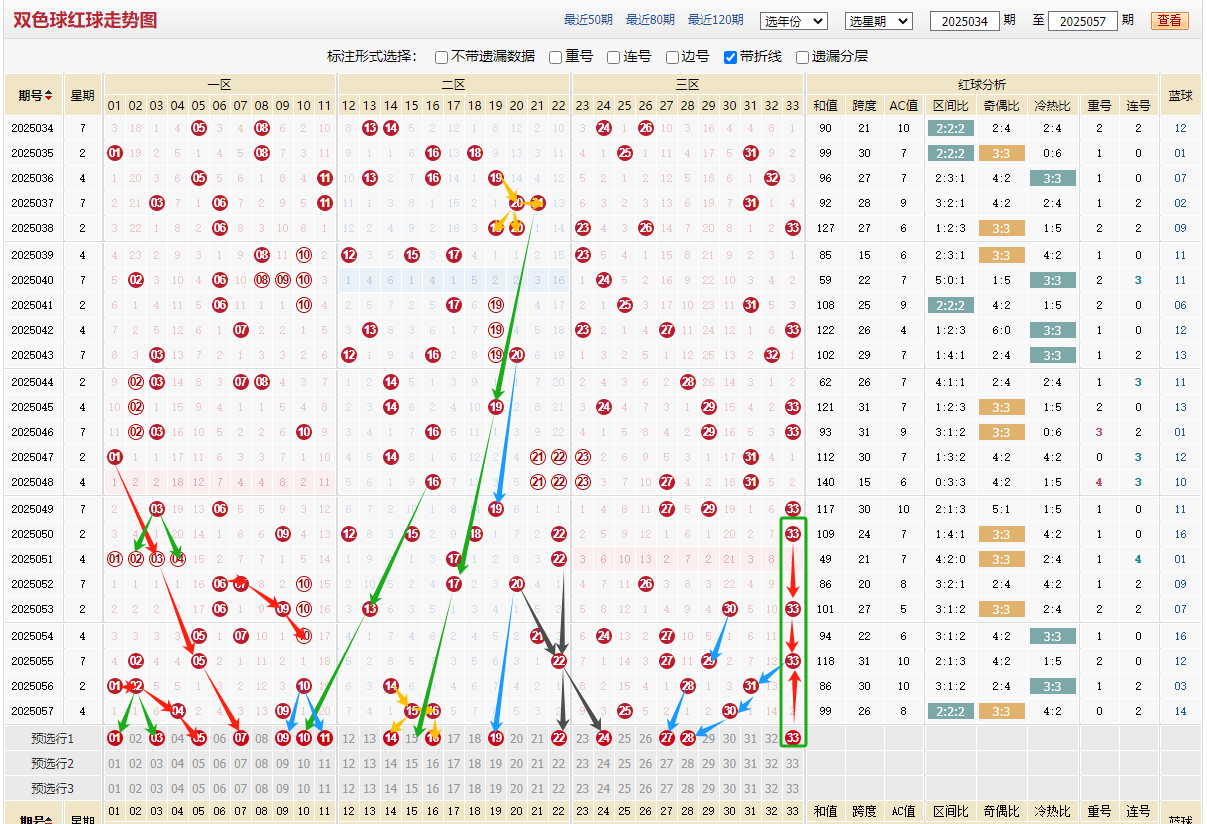Focus the end period field 2025057
The width and height of the screenshot is (1207, 824).
pyautogui.click(x=1082, y=21)
